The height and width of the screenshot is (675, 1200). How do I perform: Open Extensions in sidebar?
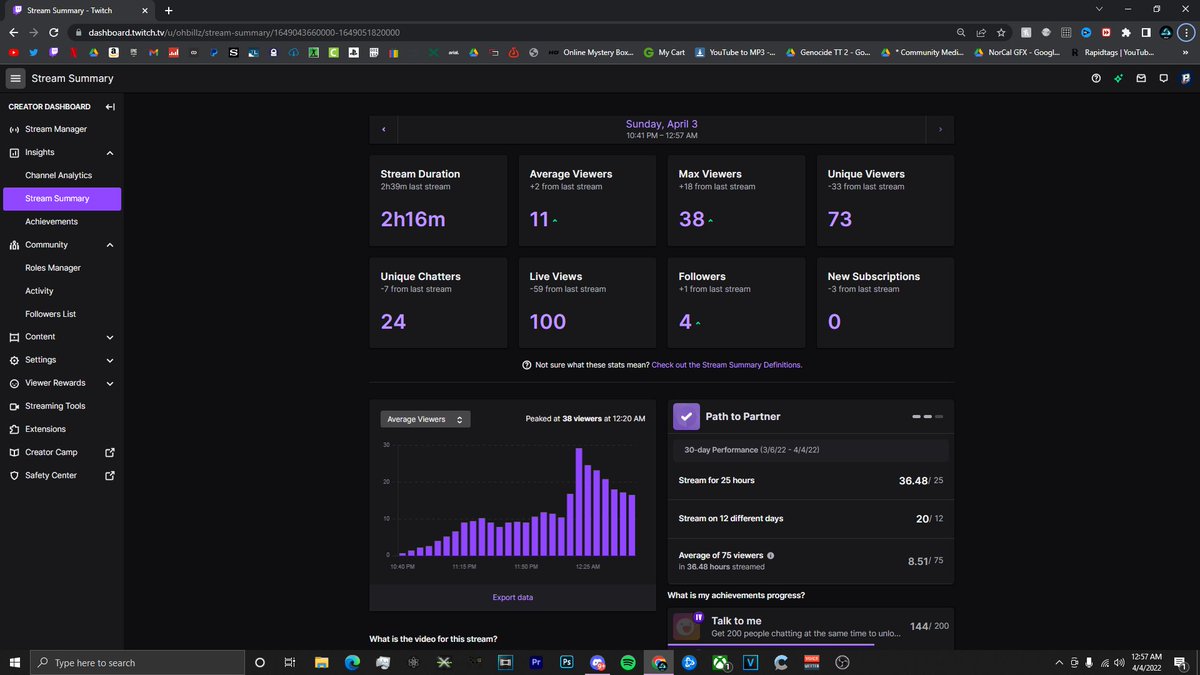tap(62, 429)
